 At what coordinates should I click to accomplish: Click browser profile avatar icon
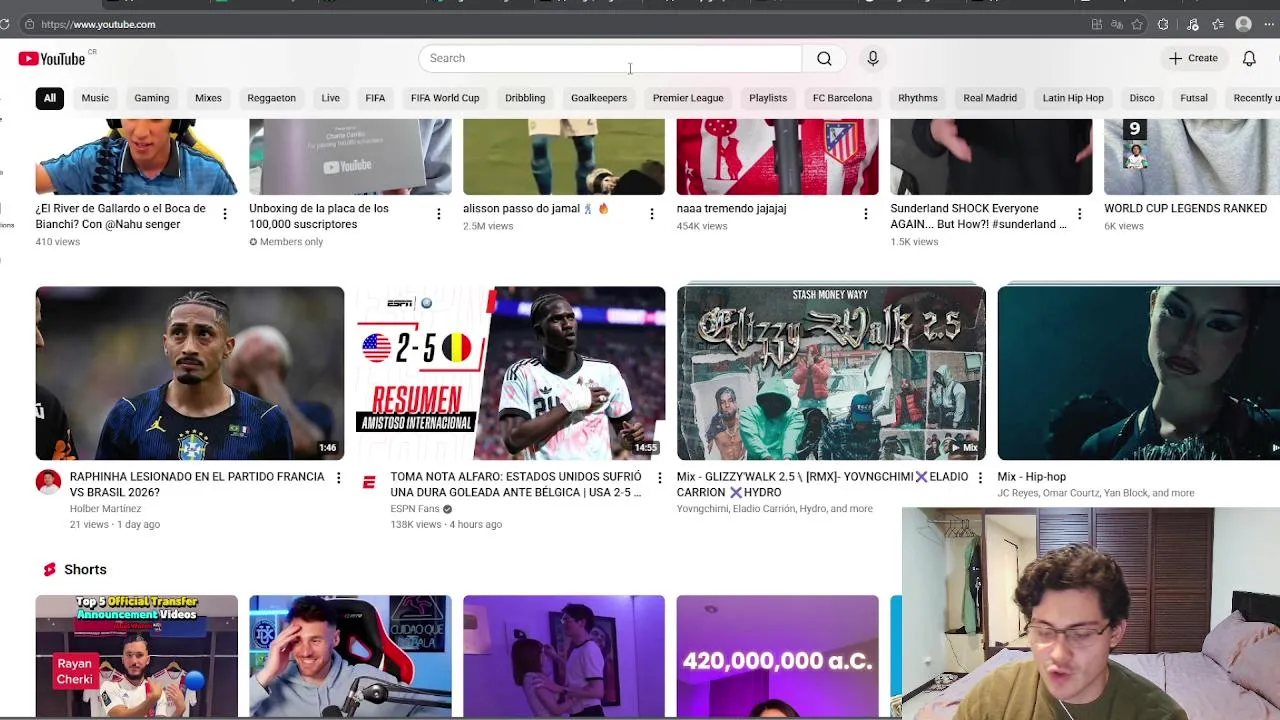1243,24
